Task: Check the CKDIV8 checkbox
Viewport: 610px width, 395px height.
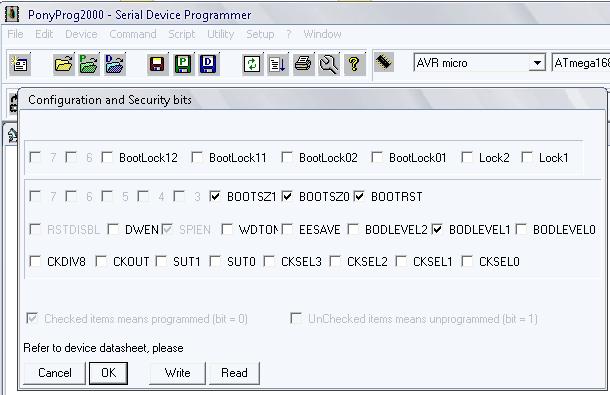Action: 35,261
